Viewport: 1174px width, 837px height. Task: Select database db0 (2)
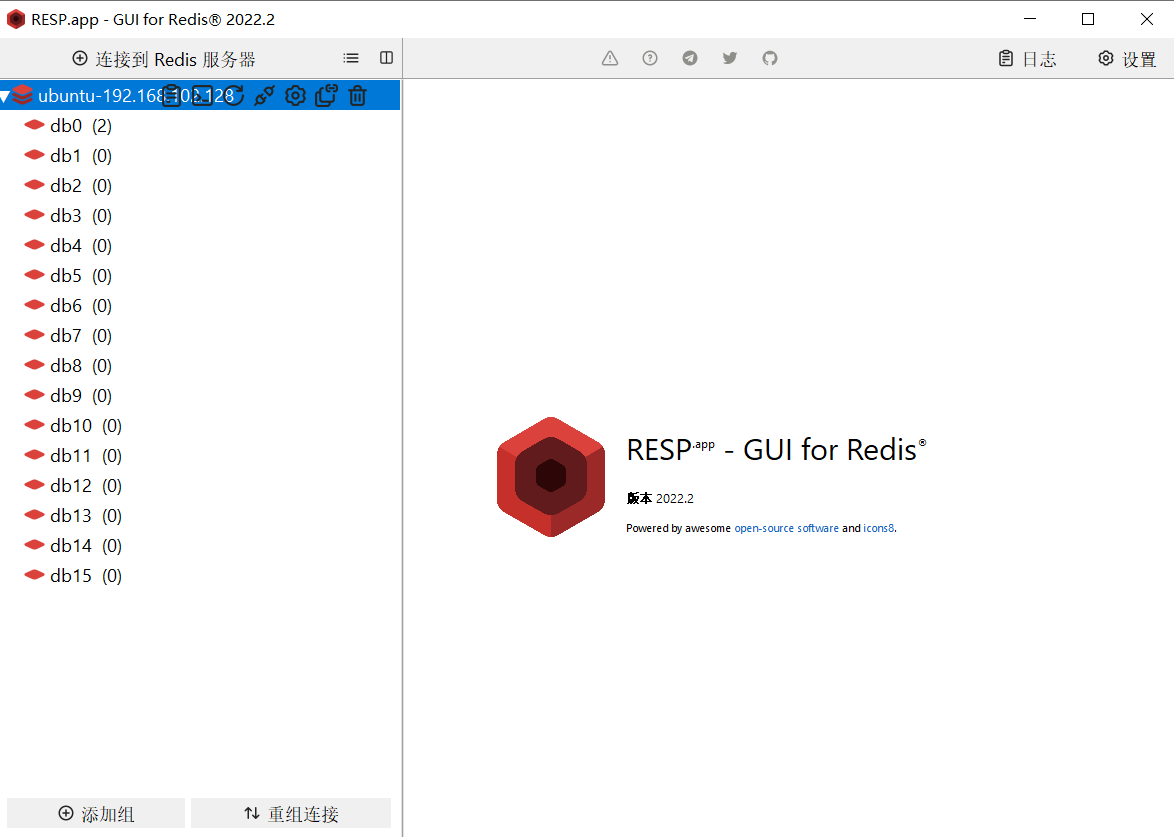point(200,126)
